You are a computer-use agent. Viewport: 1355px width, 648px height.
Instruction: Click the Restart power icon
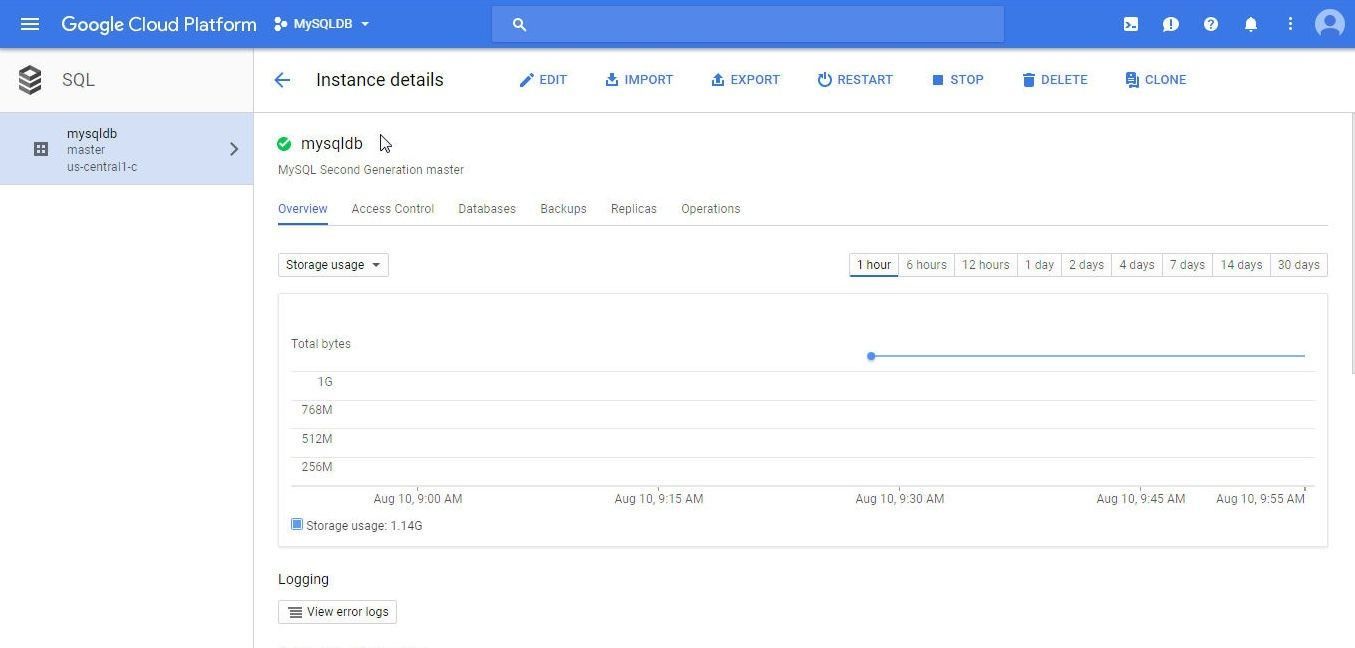click(824, 80)
